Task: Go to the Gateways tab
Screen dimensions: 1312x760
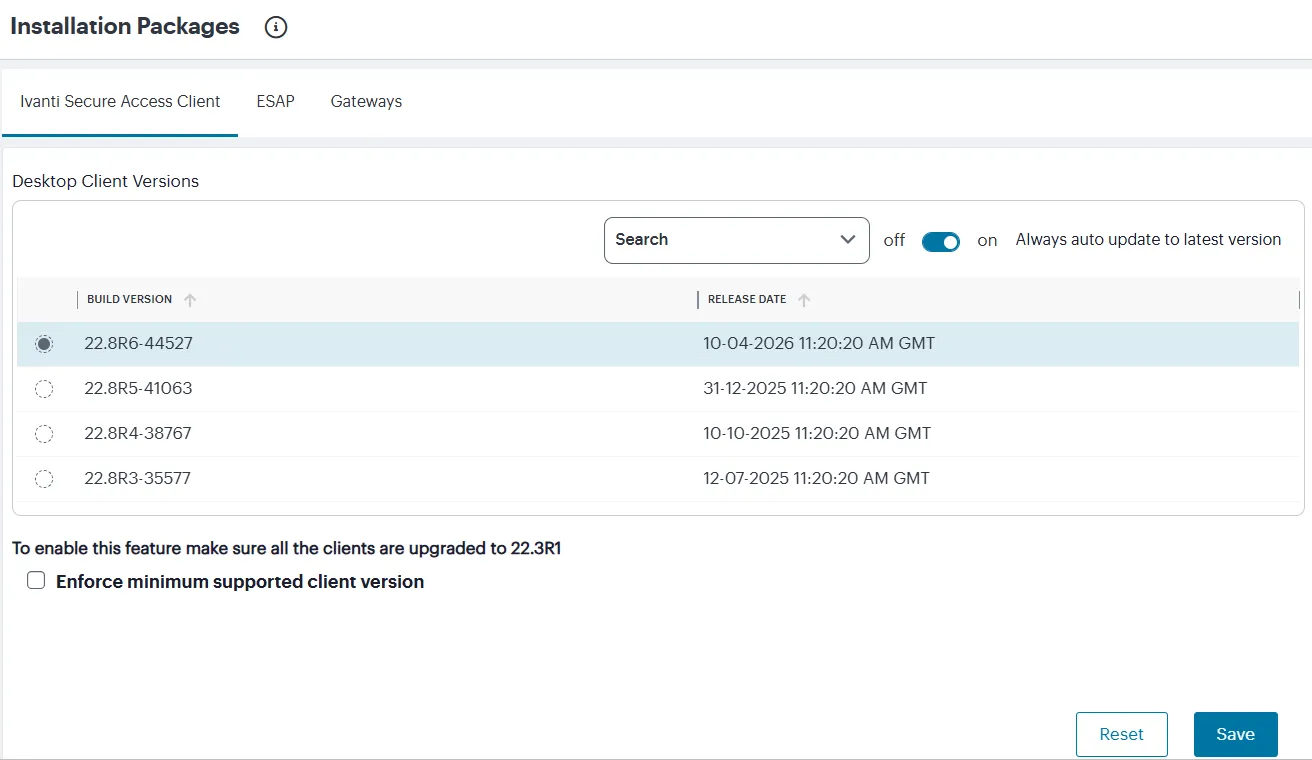Action: [x=366, y=101]
